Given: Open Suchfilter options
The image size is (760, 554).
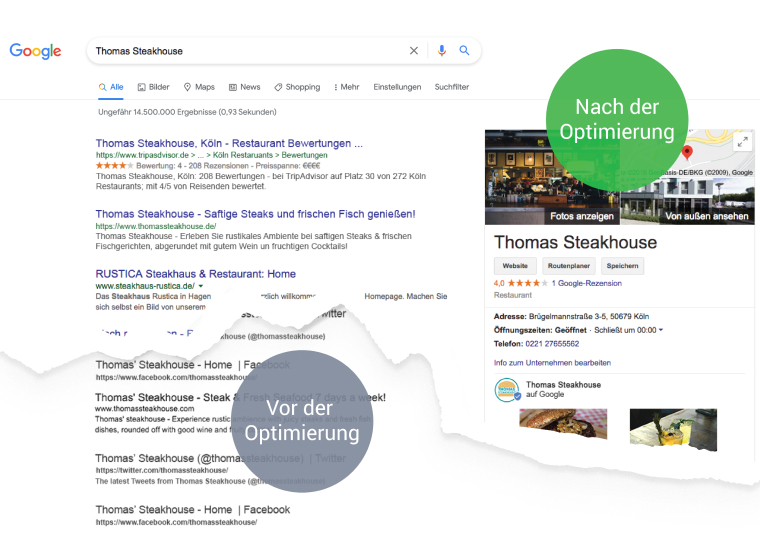Looking at the screenshot, I should click(x=452, y=87).
